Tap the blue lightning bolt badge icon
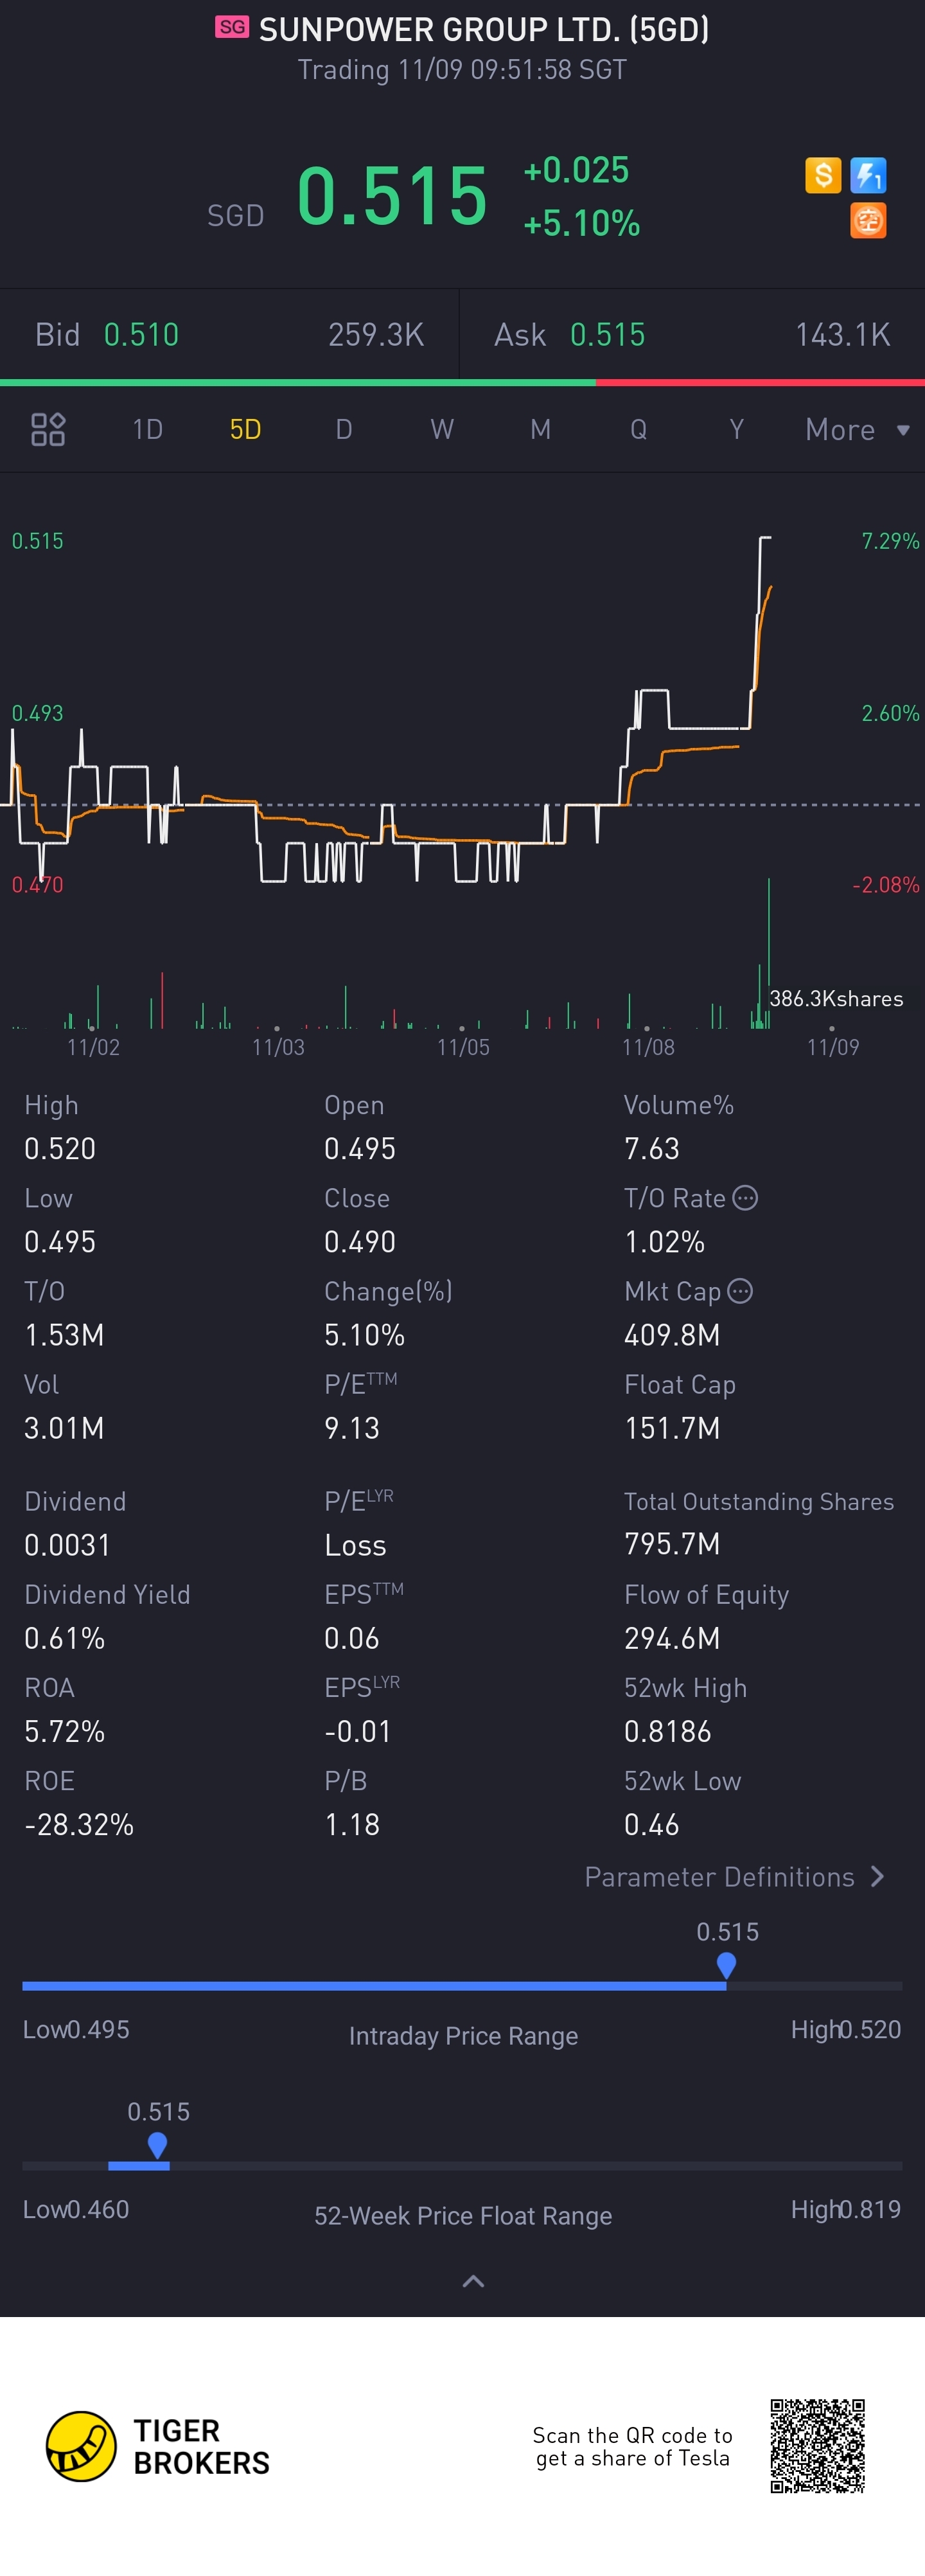This screenshot has width=925, height=2576. 868,175
